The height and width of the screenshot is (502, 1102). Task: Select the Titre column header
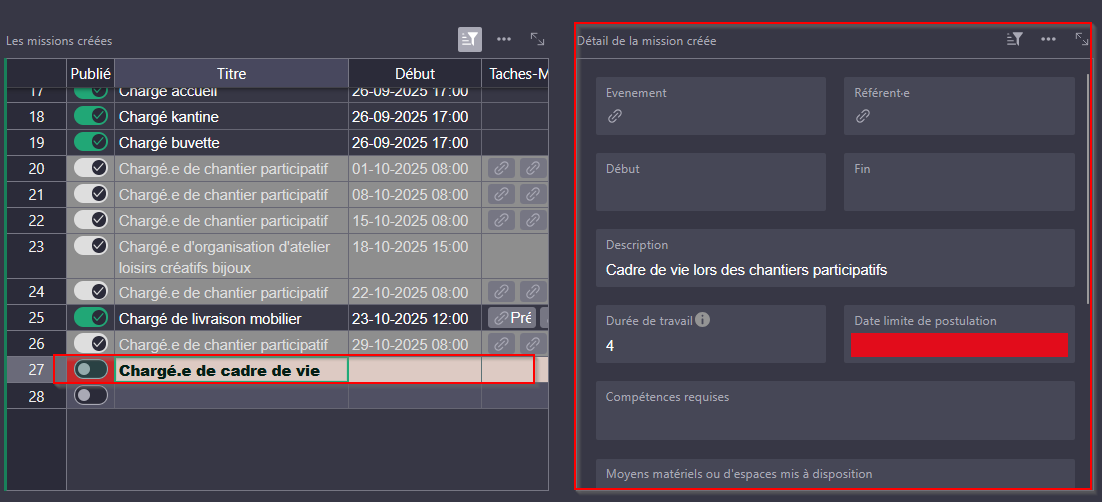click(231, 73)
